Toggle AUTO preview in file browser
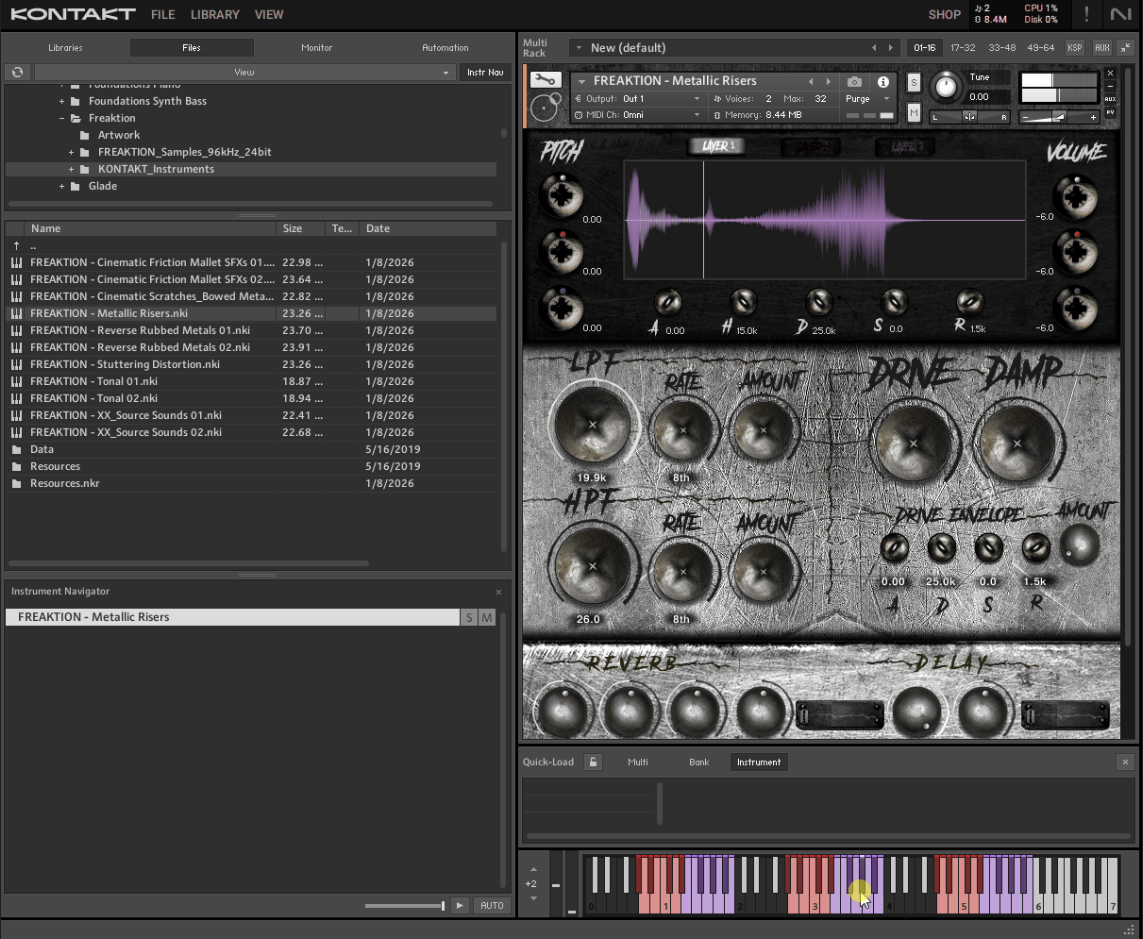Image resolution: width=1143 pixels, height=939 pixels. point(491,905)
